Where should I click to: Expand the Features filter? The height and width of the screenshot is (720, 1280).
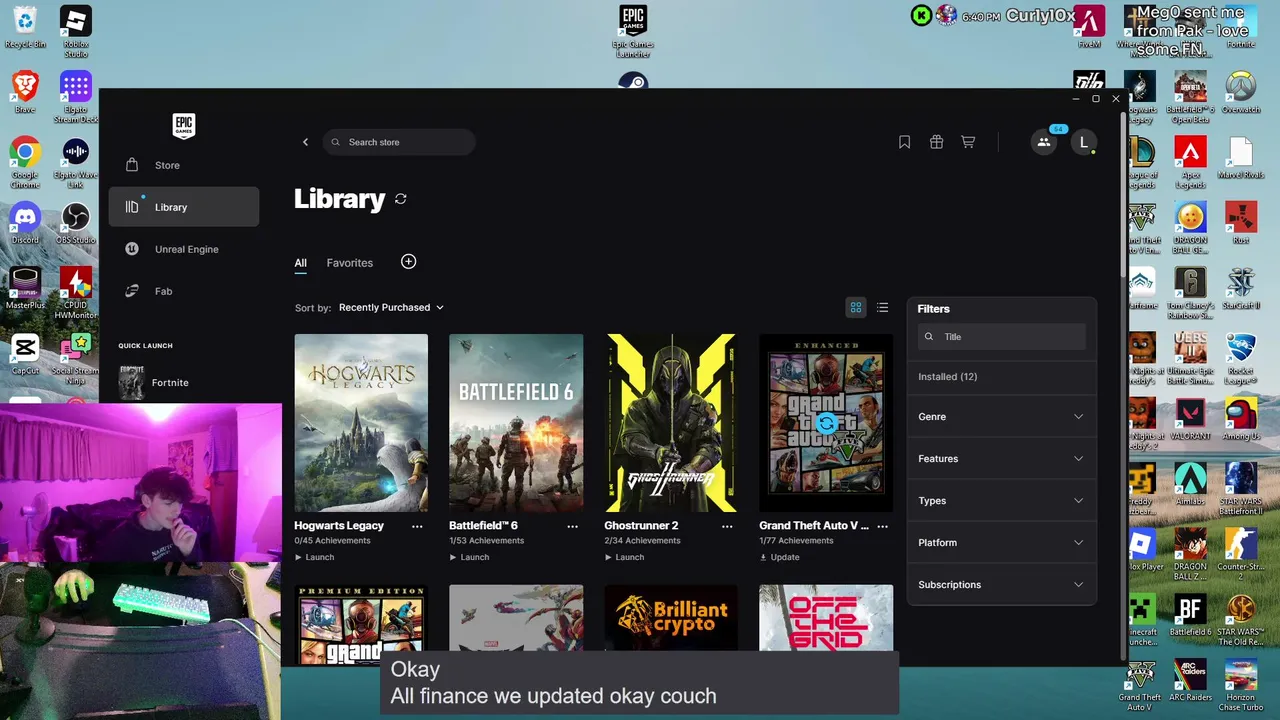(x=1001, y=459)
